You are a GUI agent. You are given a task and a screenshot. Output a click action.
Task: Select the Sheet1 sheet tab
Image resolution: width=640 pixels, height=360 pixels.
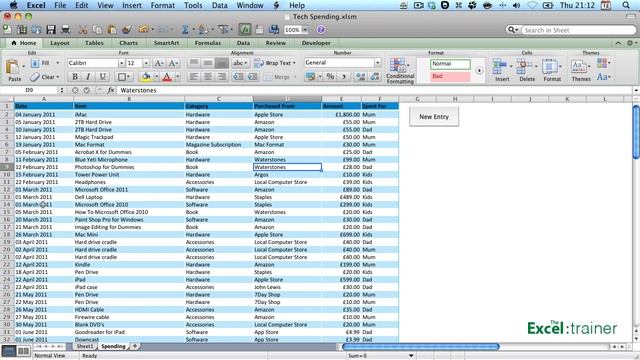(x=85, y=346)
